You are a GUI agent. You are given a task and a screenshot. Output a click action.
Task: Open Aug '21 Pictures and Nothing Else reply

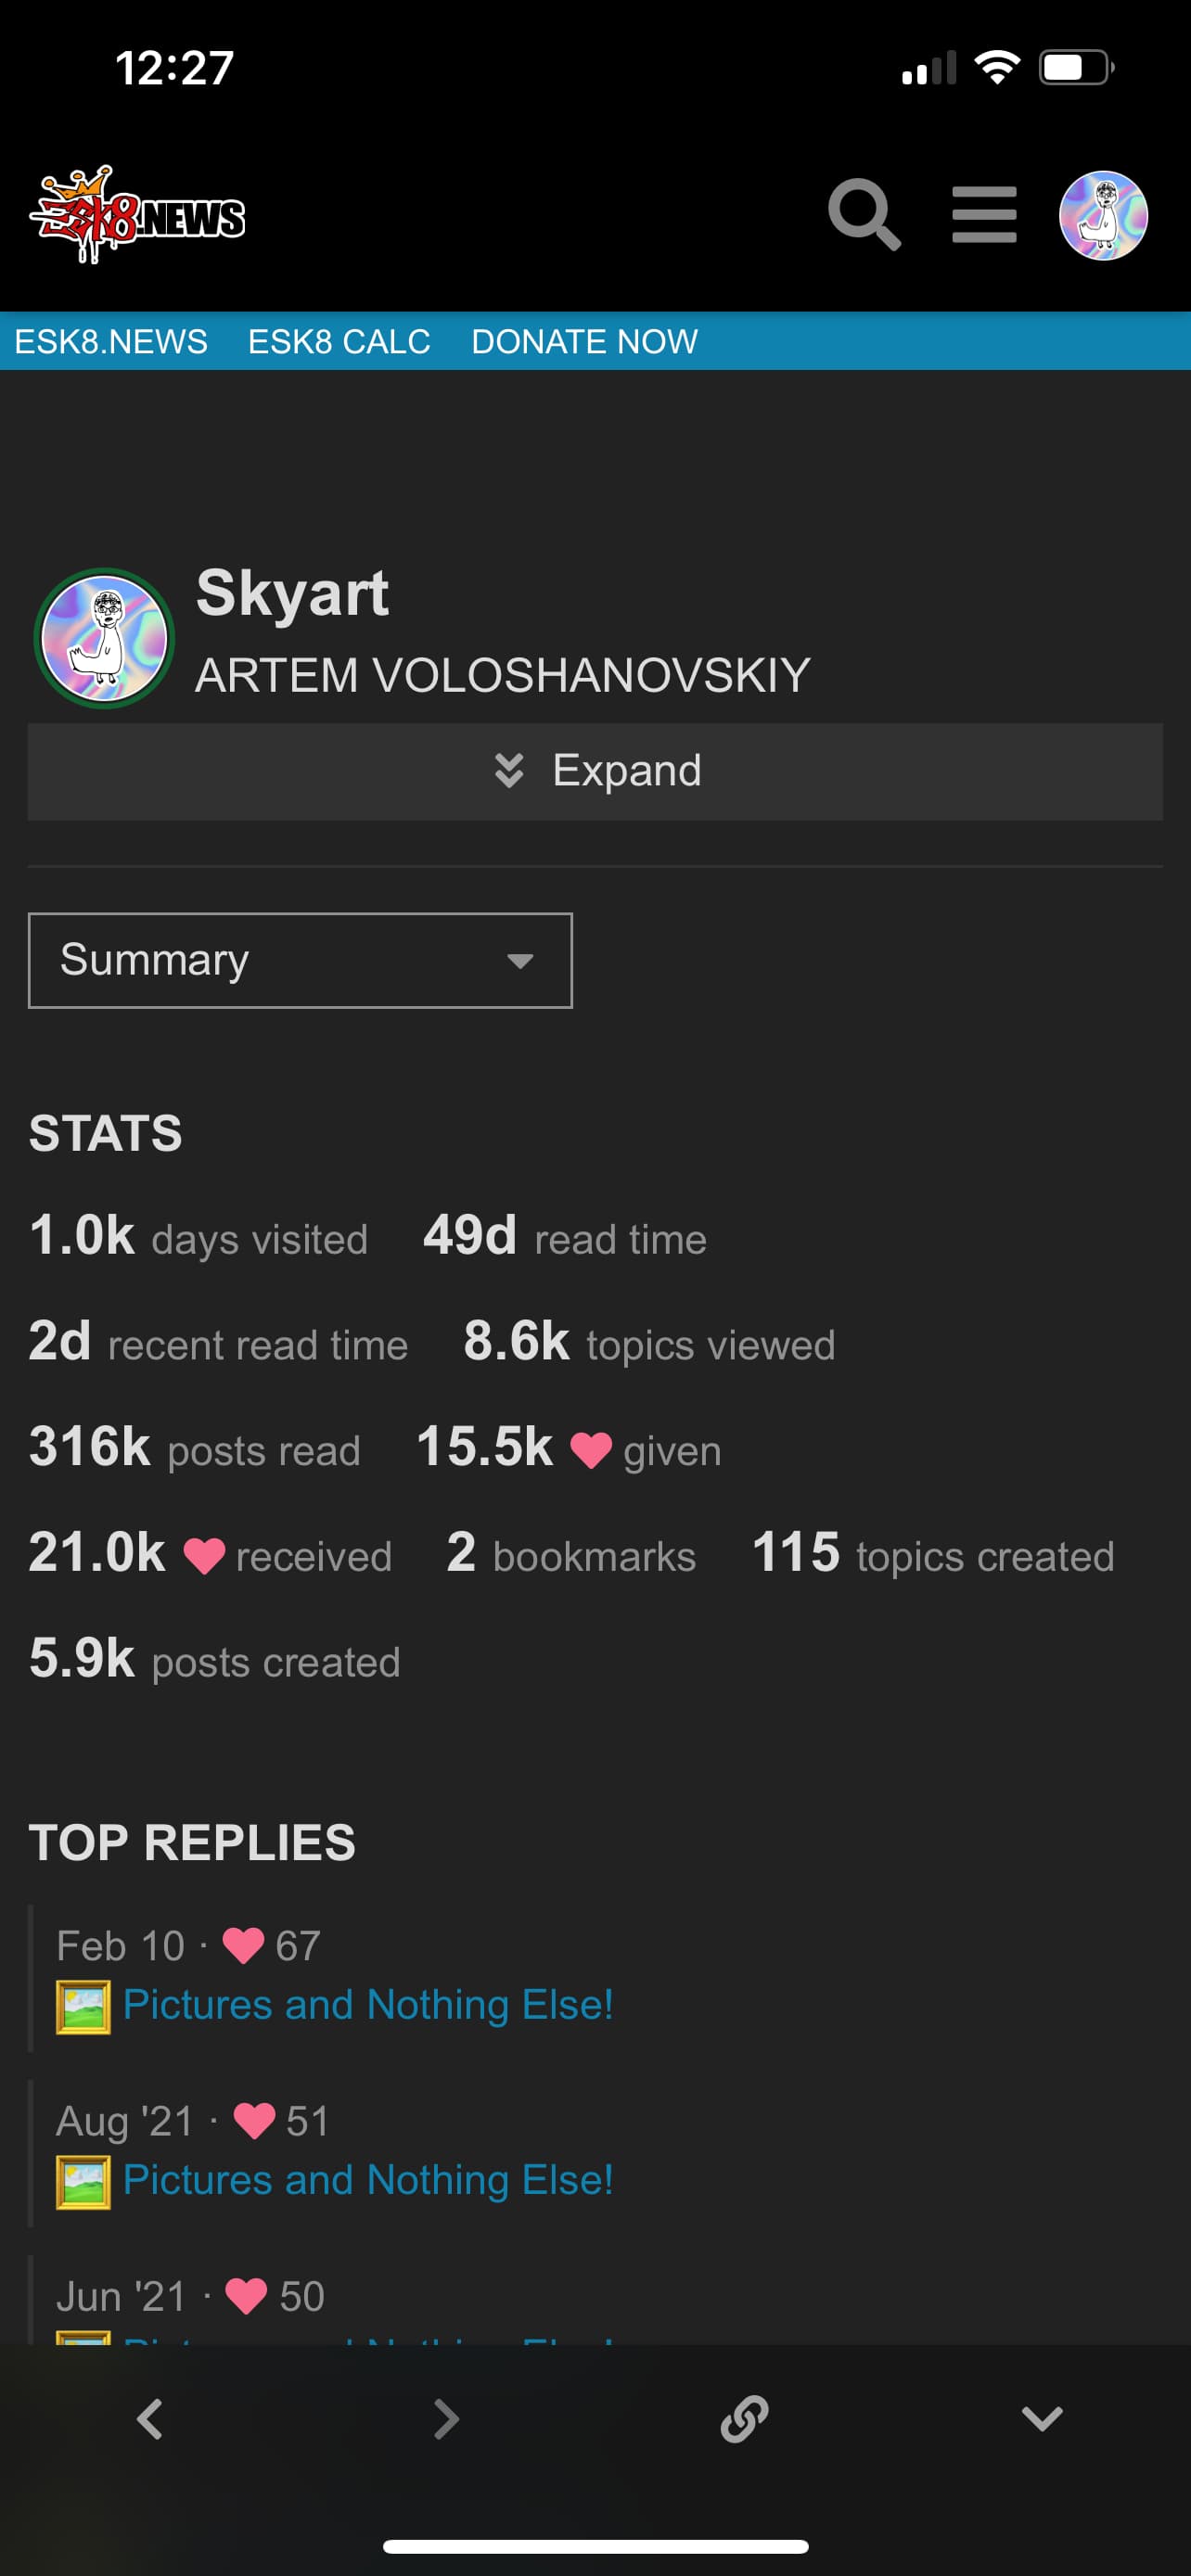(x=367, y=2180)
